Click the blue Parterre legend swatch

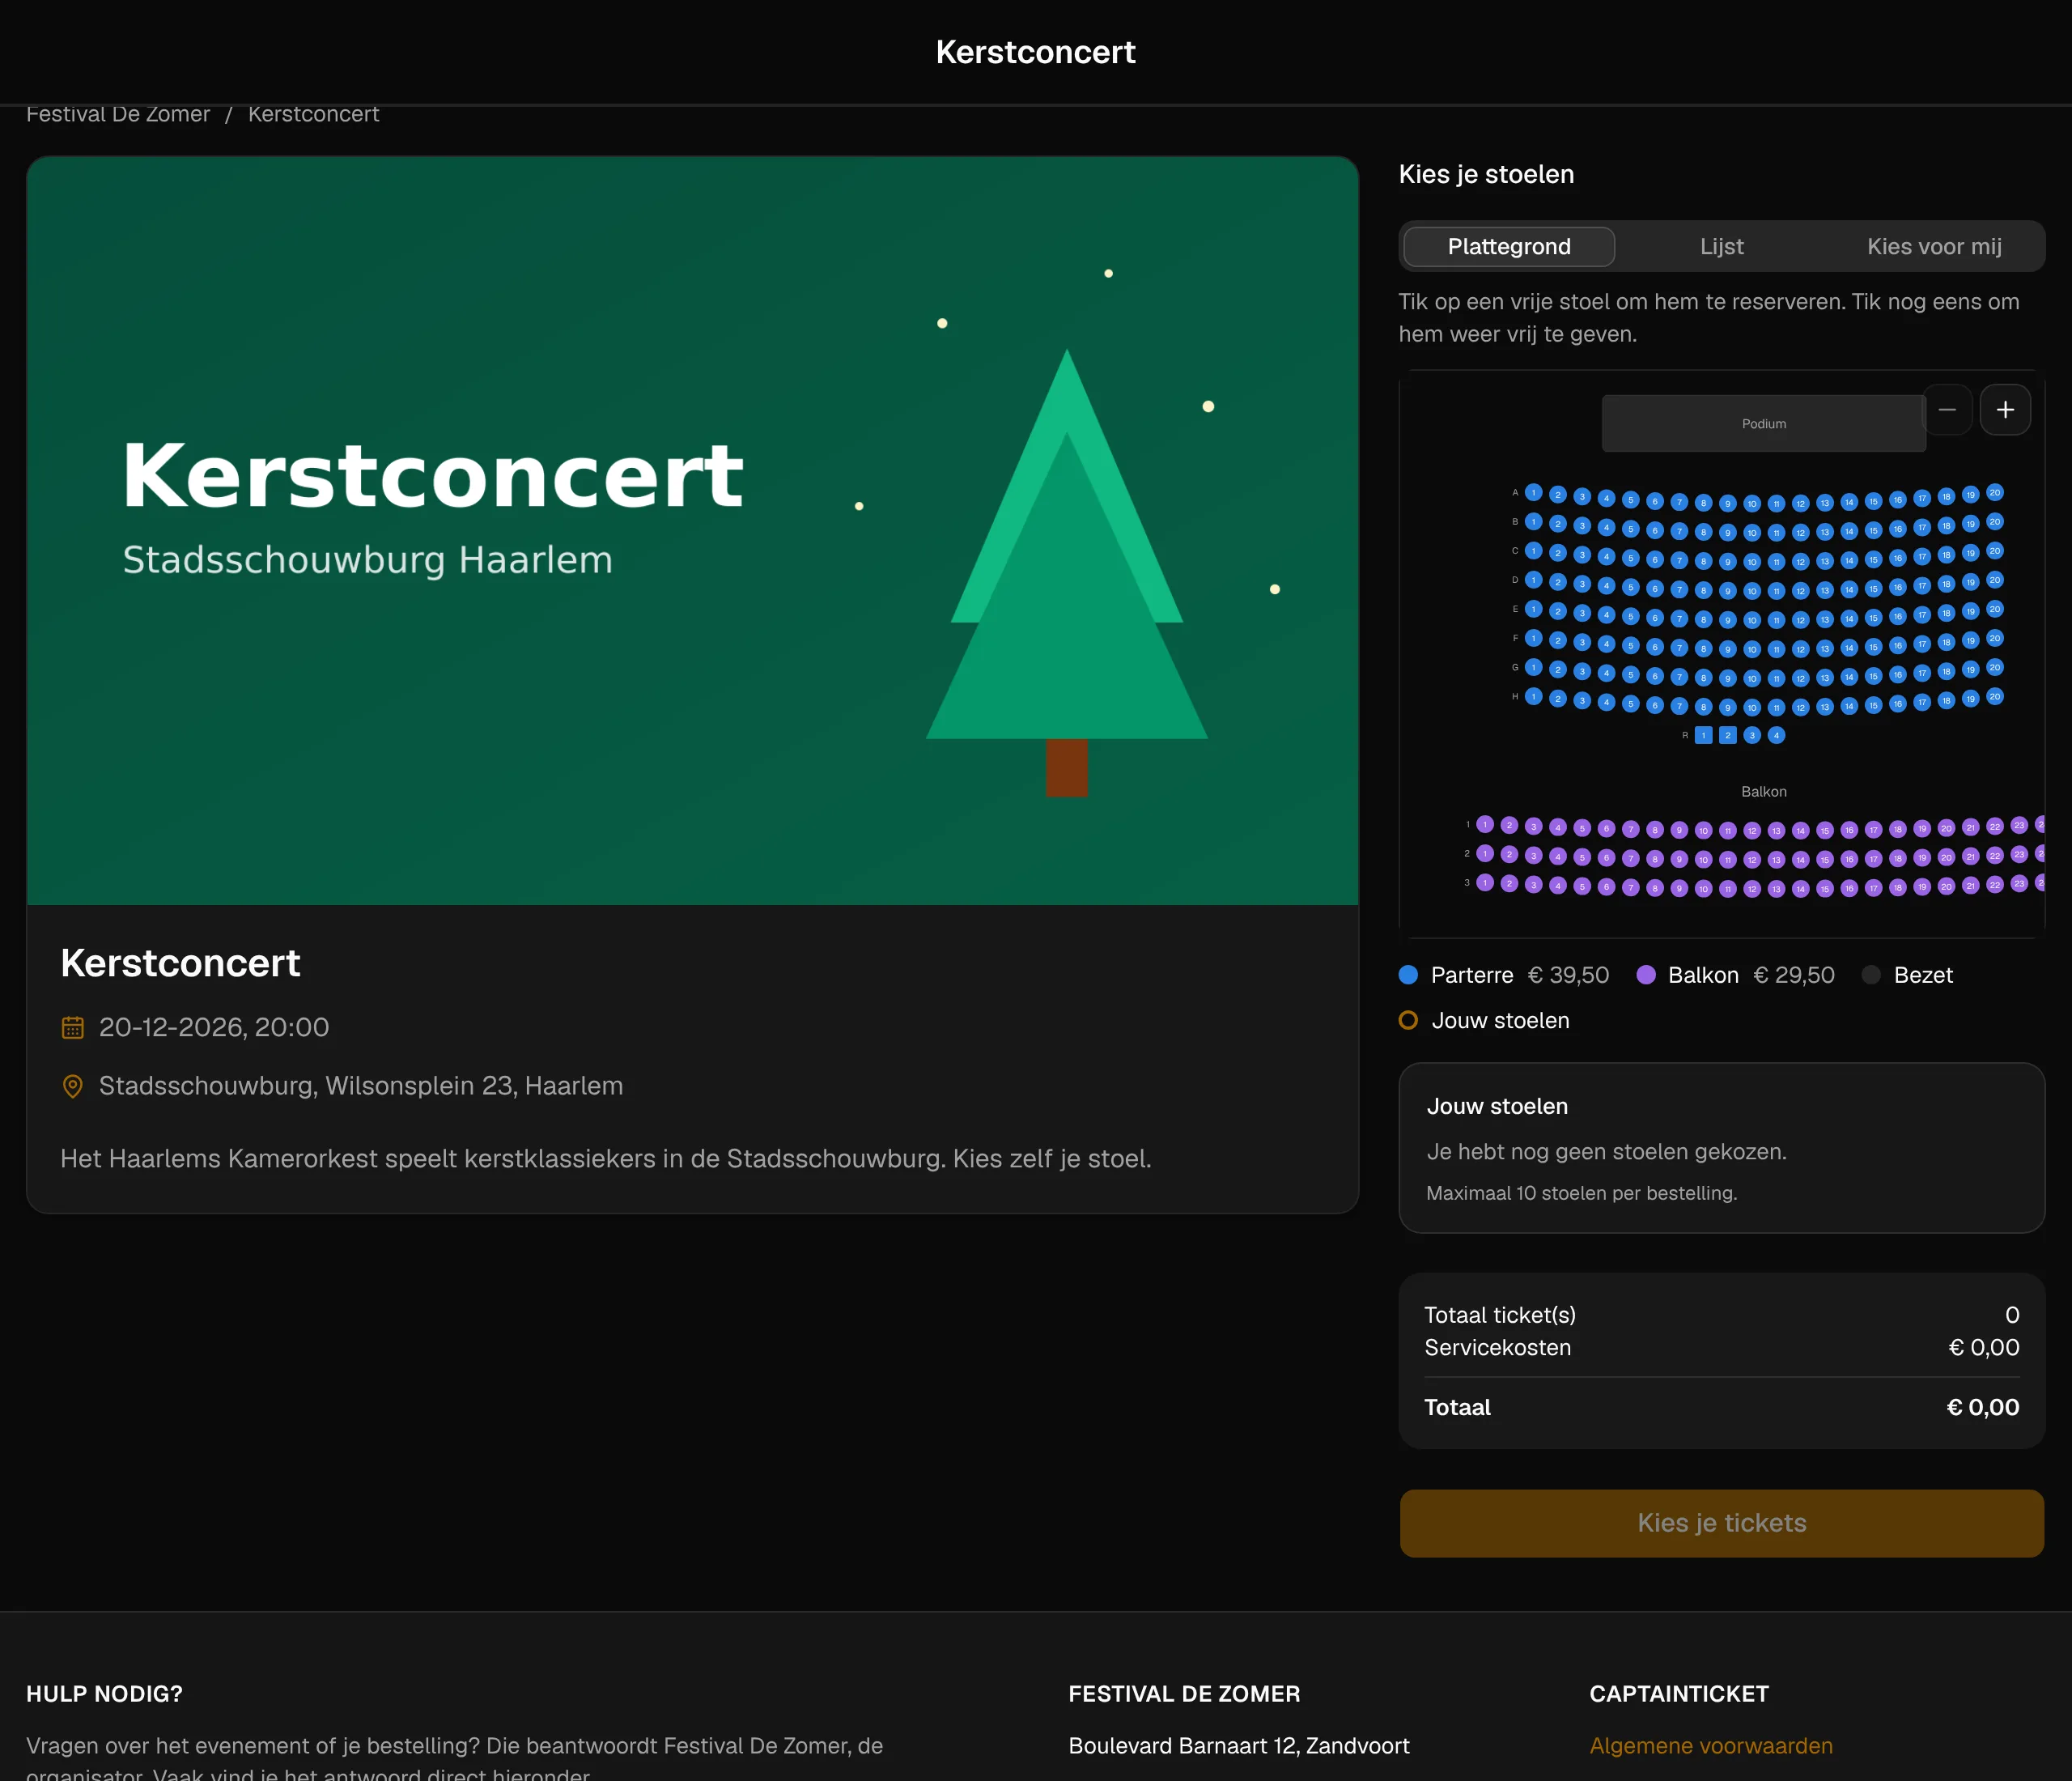coord(1408,975)
